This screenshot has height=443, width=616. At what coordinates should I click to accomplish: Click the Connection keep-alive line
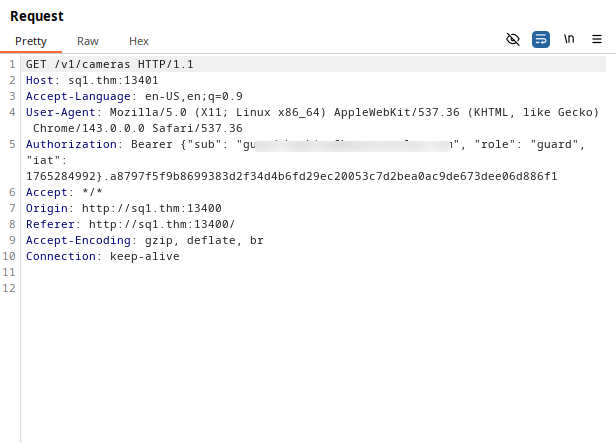coord(102,256)
